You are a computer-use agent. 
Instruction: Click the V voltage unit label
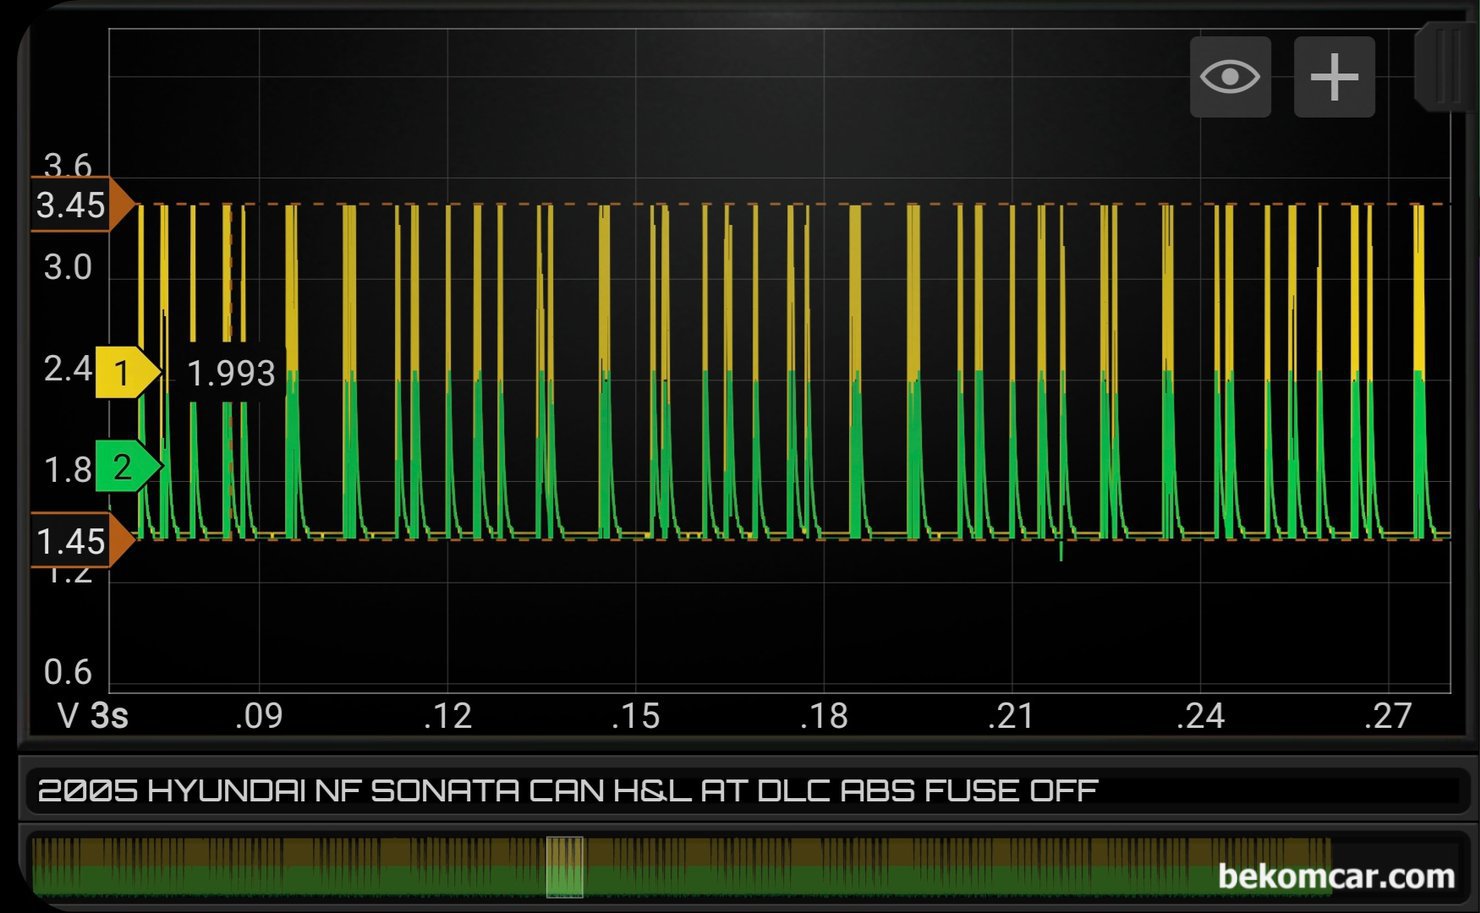point(68,716)
